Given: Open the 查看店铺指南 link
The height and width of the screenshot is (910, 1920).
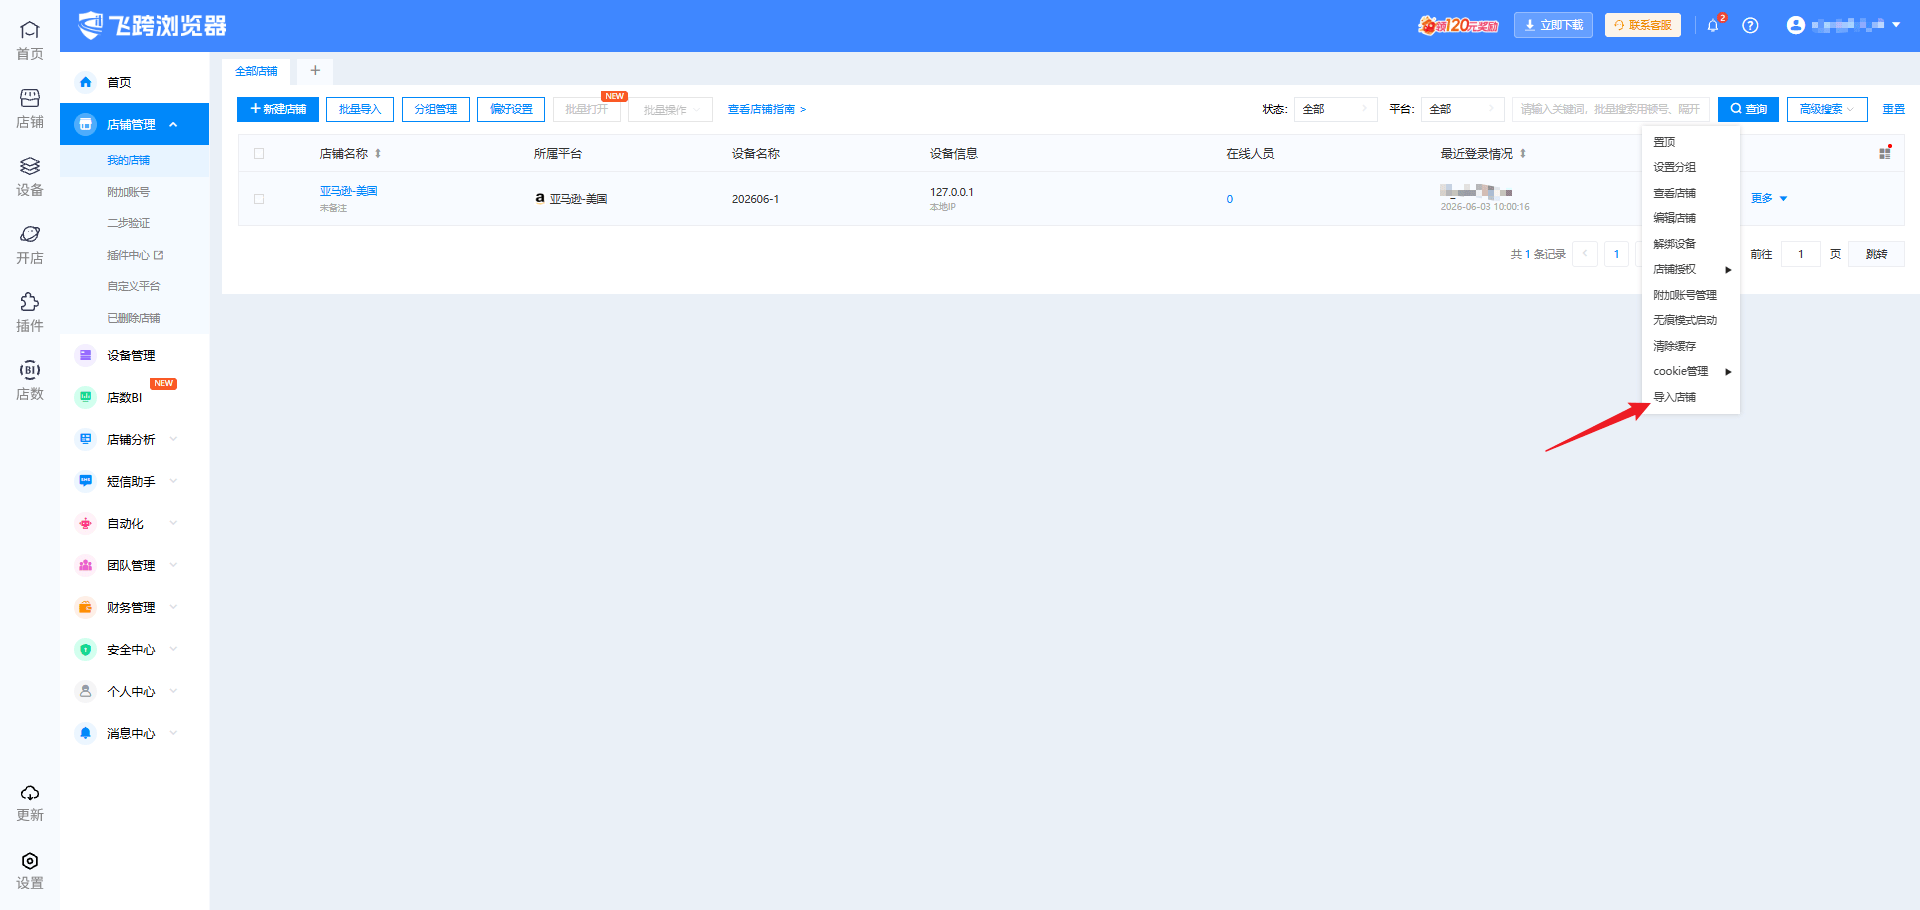Looking at the screenshot, I should pyautogui.click(x=766, y=109).
